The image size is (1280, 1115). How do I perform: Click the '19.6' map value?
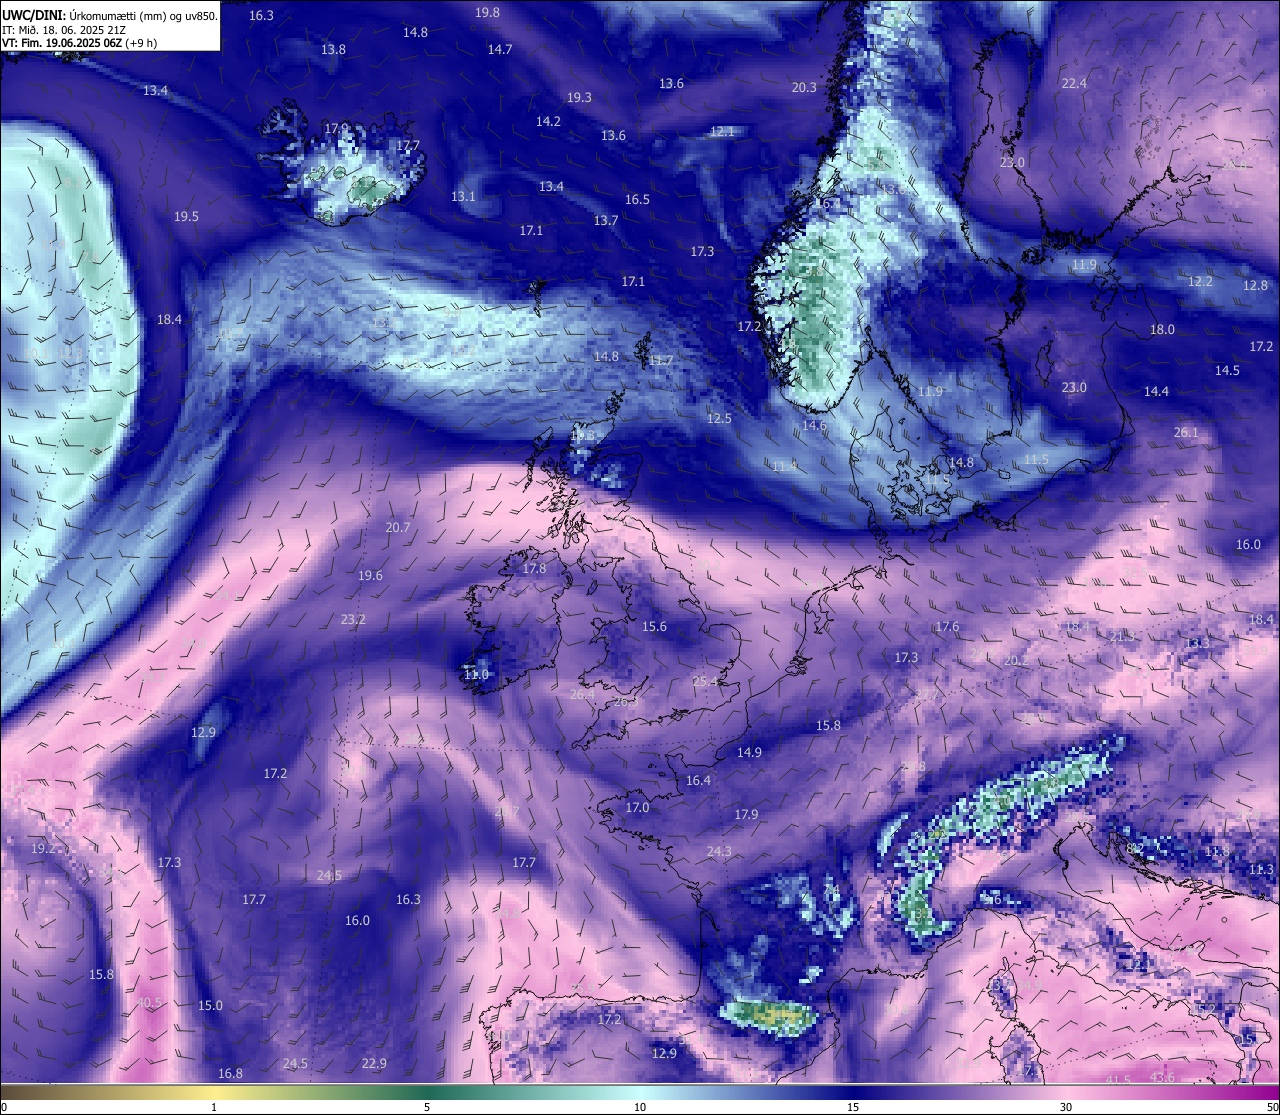370,575
